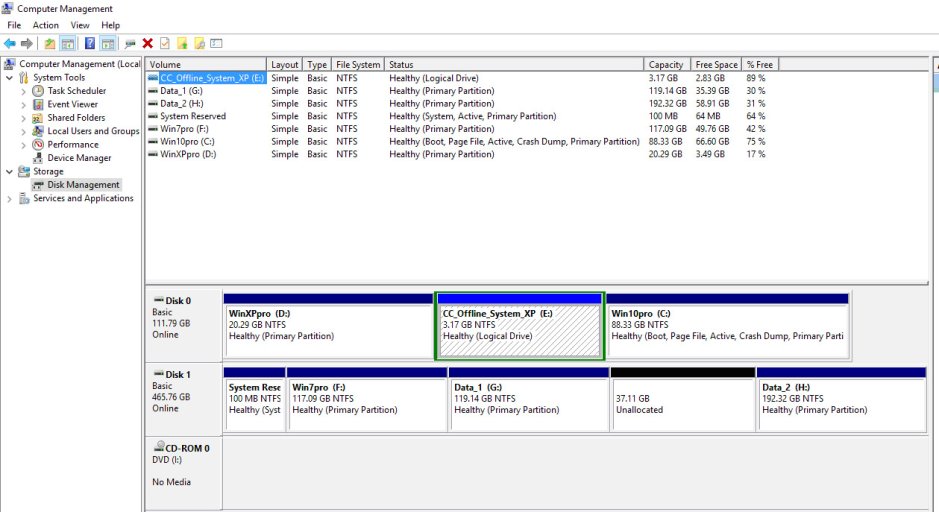This screenshot has width=939, height=512.
Task: Click the Back arrow toolbar icon
Action: point(10,44)
